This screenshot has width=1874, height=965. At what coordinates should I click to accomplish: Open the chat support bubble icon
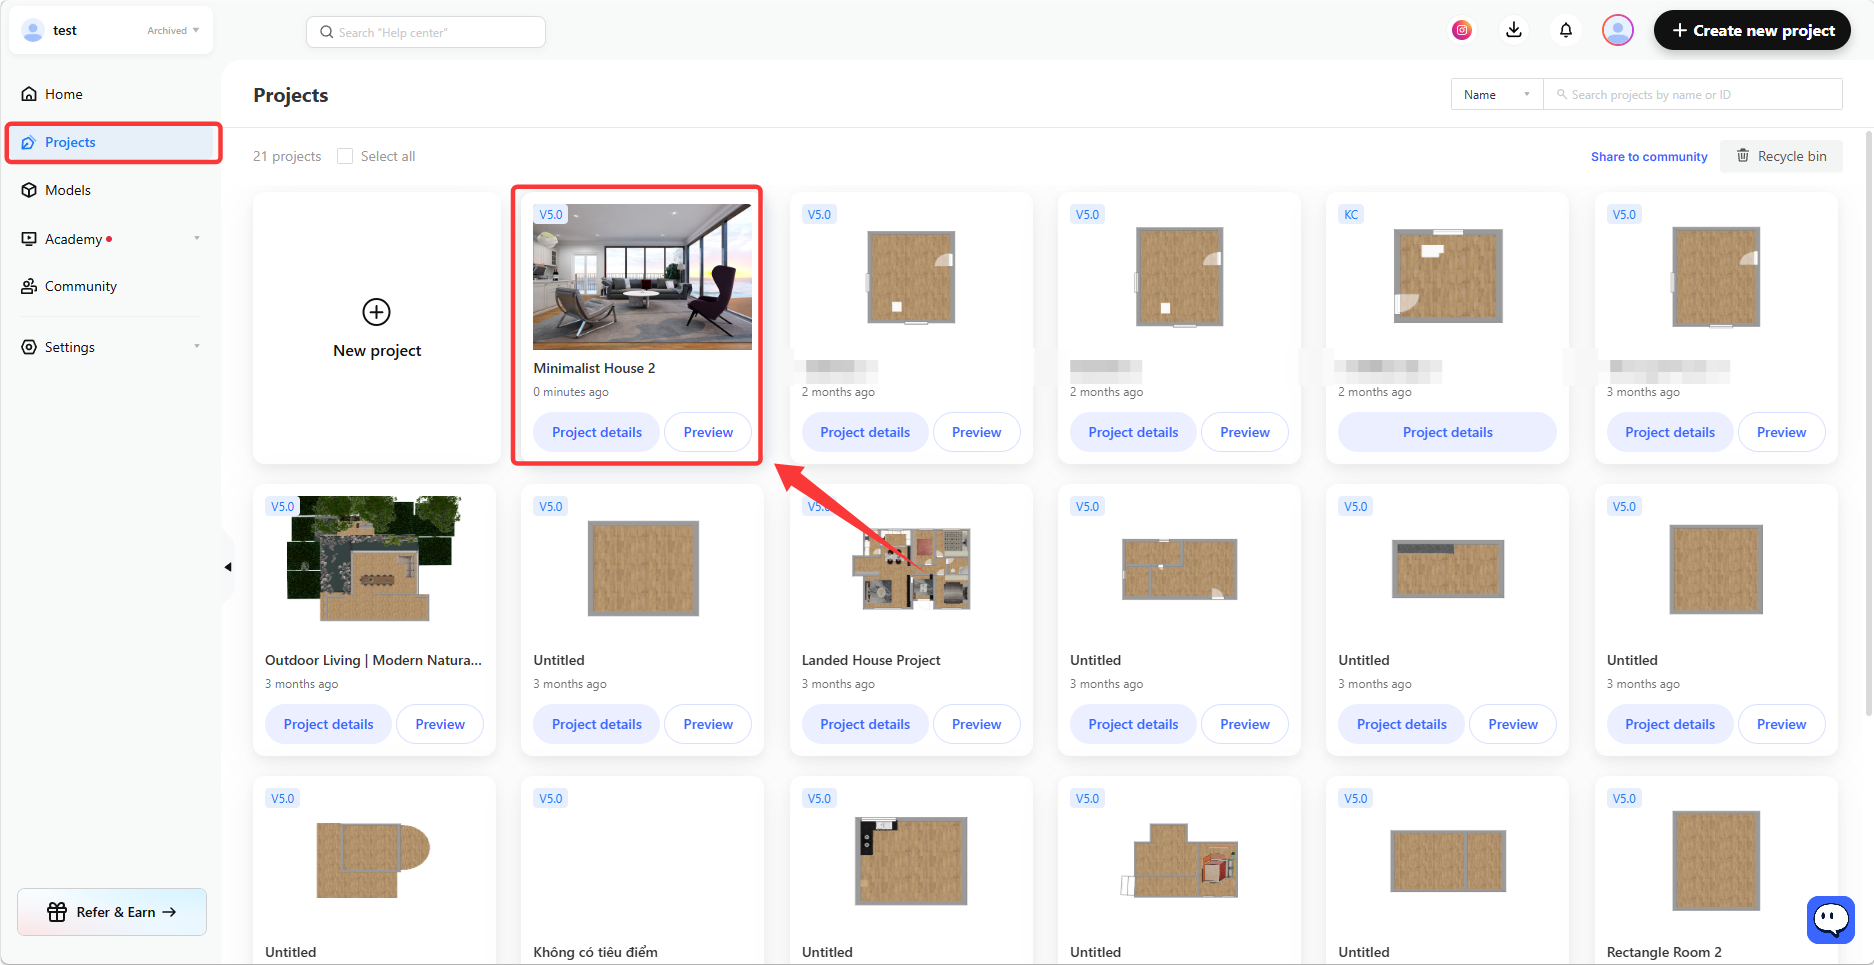pos(1831,919)
